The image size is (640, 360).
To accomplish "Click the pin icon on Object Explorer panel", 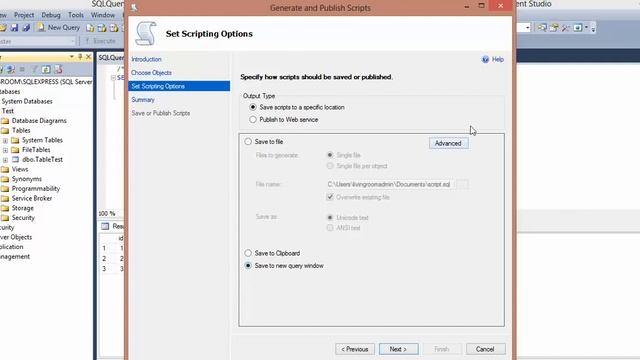I will tap(80, 57).
